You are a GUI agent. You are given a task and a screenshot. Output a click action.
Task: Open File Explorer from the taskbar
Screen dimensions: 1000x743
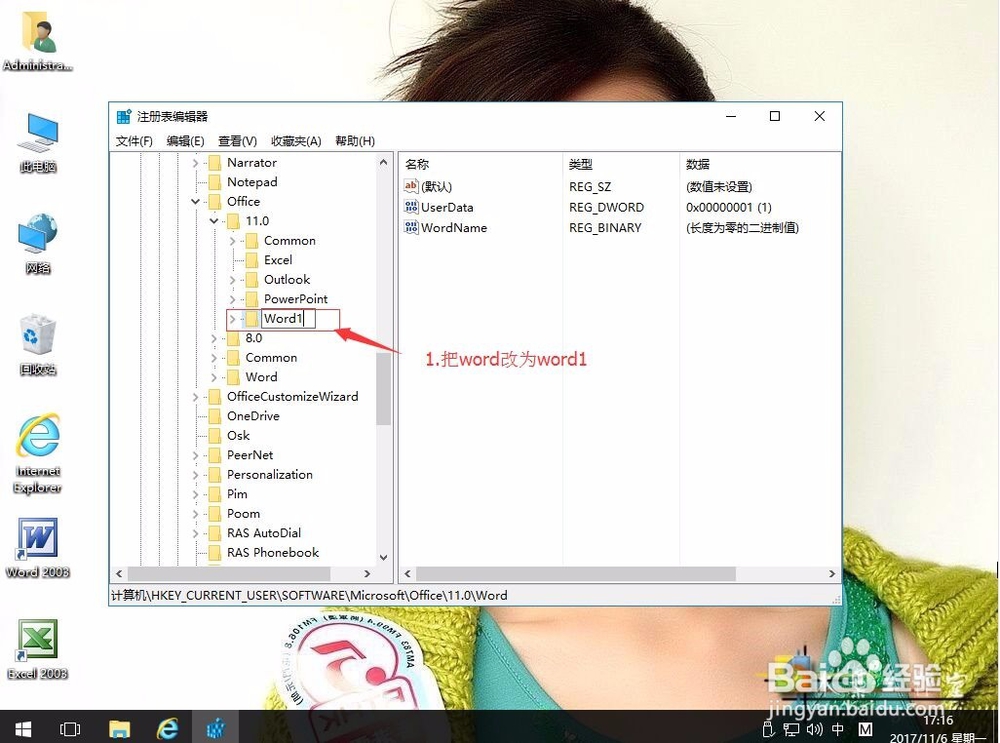tap(119, 728)
